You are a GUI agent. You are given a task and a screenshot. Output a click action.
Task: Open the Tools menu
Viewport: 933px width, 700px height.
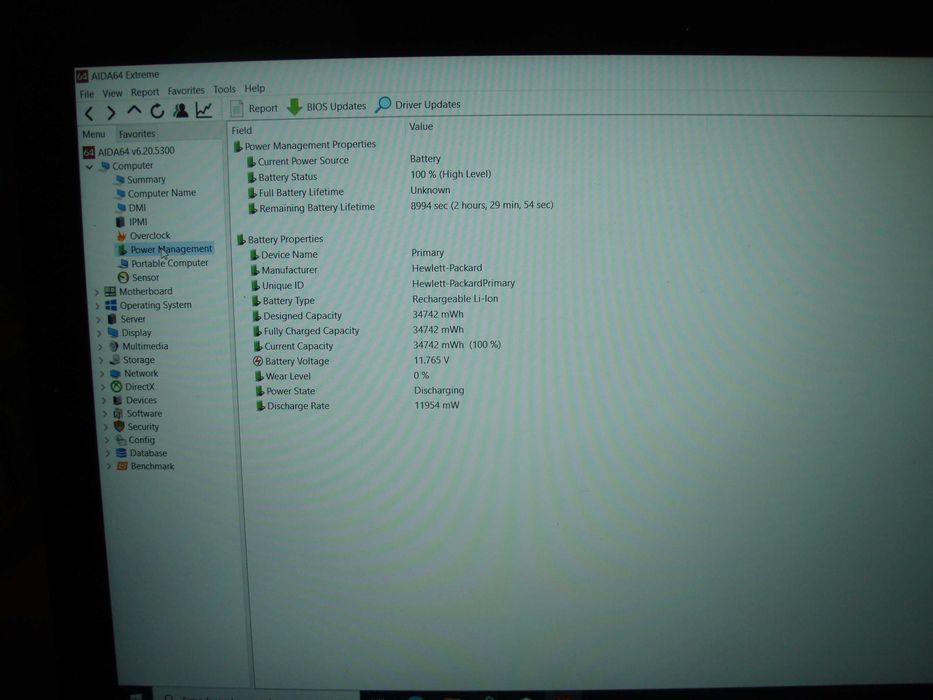[x=224, y=89]
